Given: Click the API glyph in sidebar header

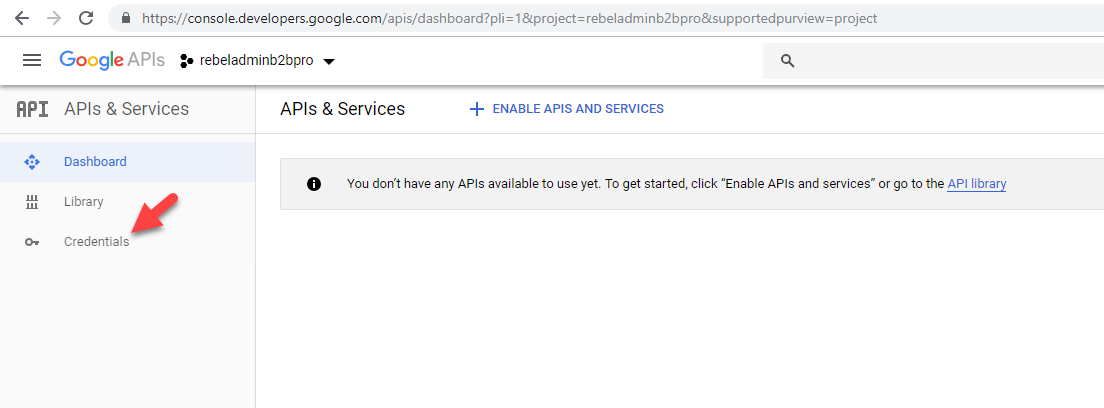Looking at the screenshot, I should 32,109.
